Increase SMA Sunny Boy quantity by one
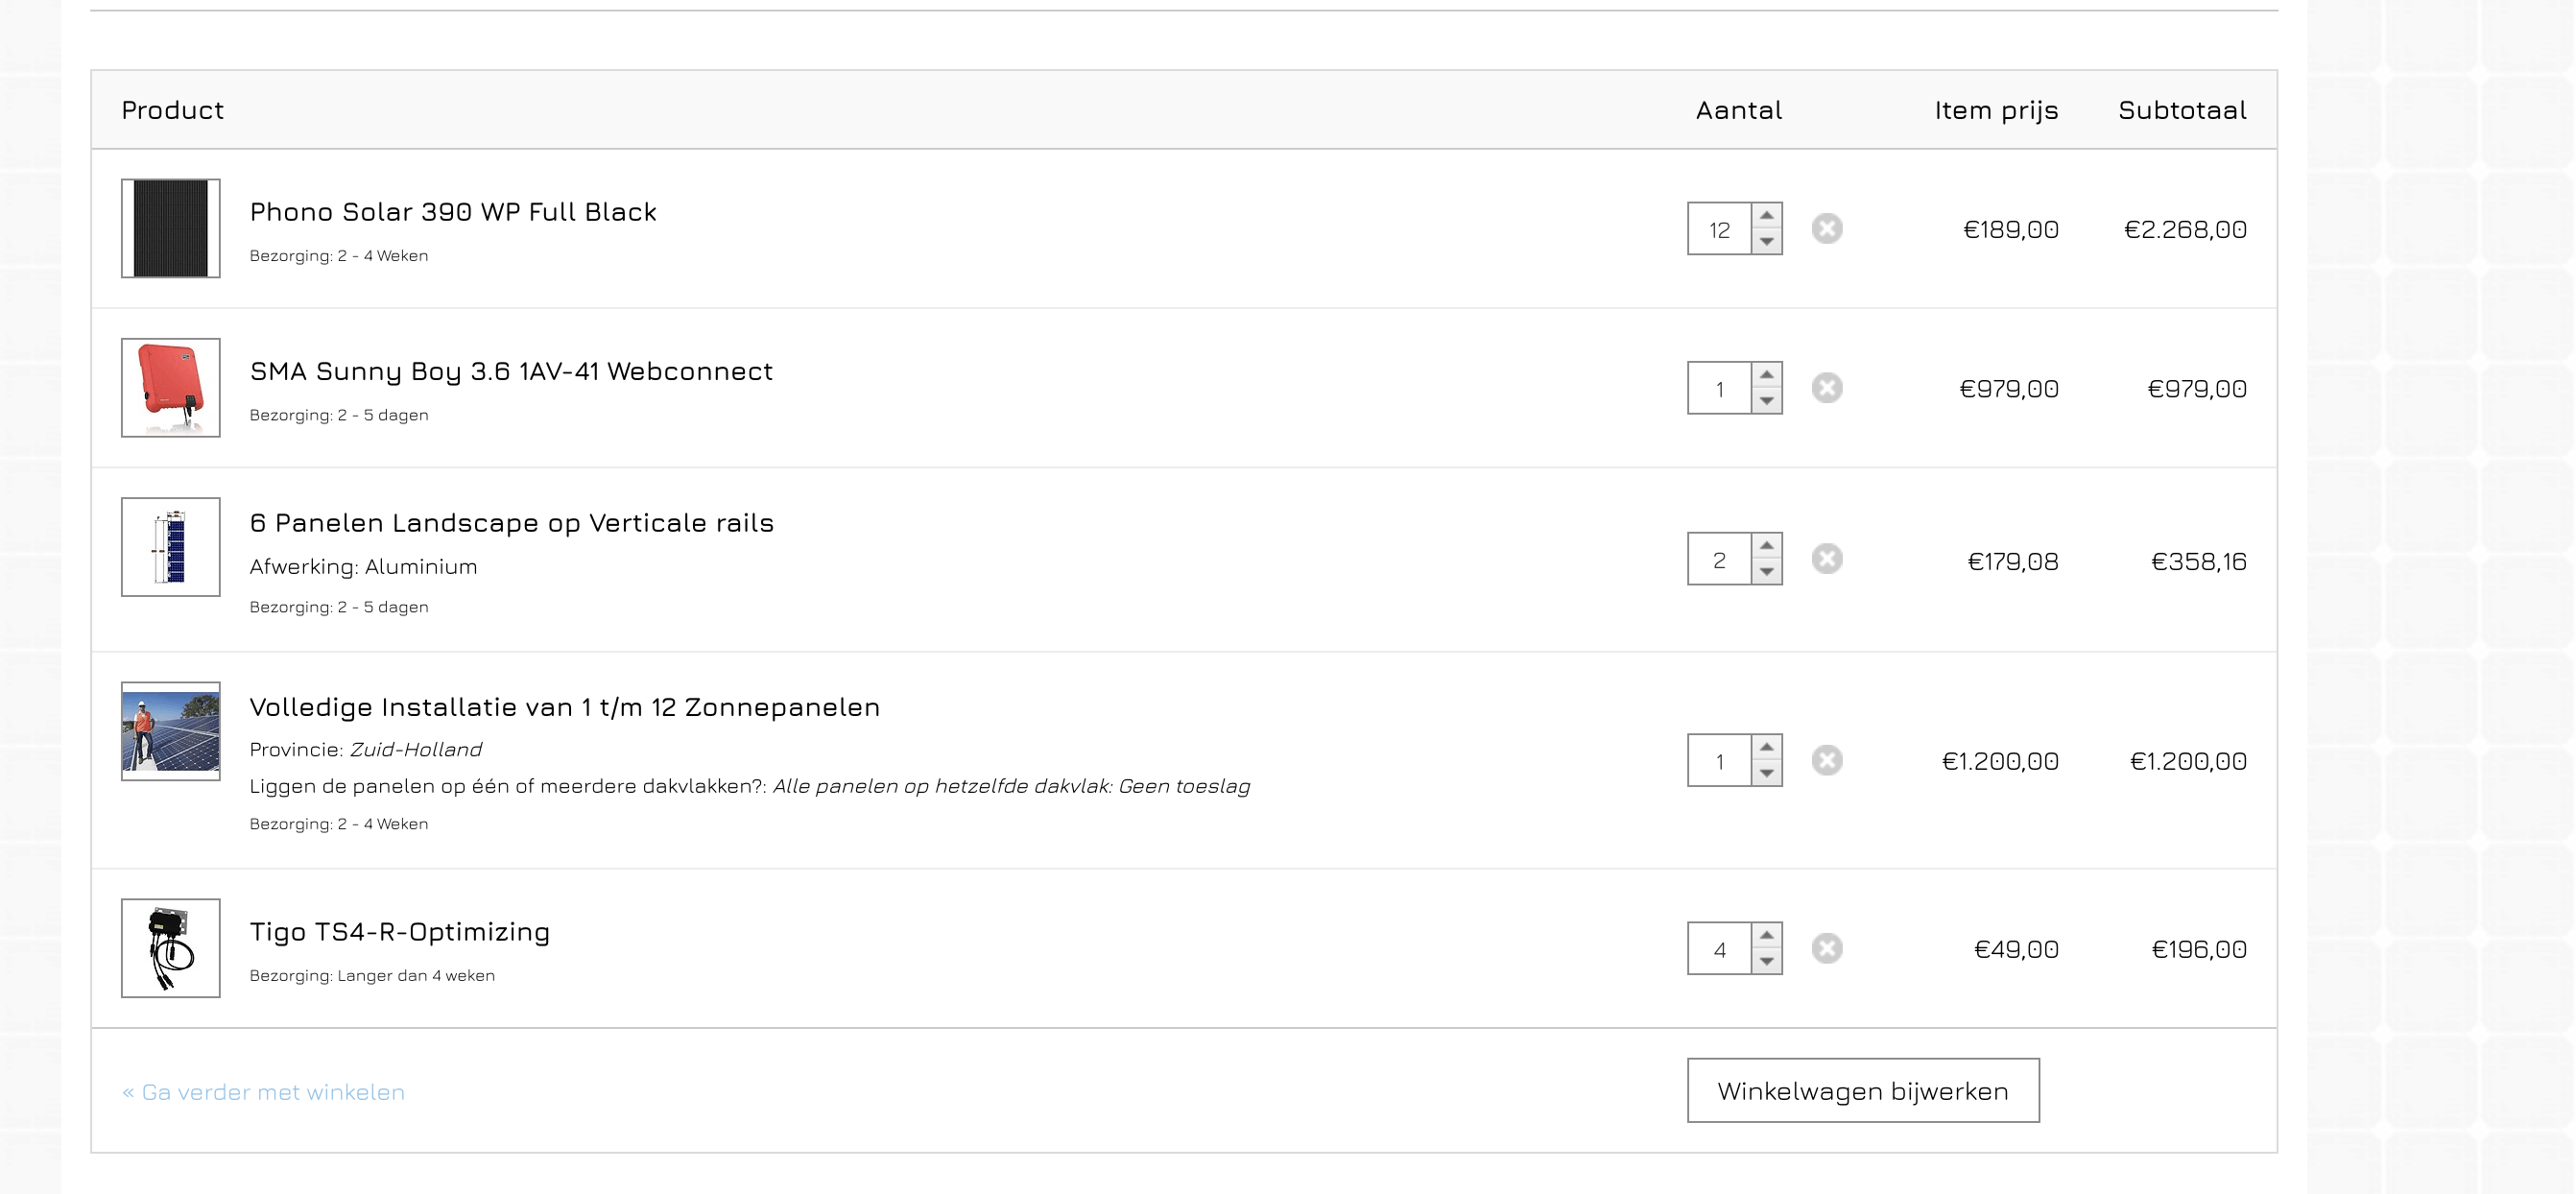 pos(1766,375)
